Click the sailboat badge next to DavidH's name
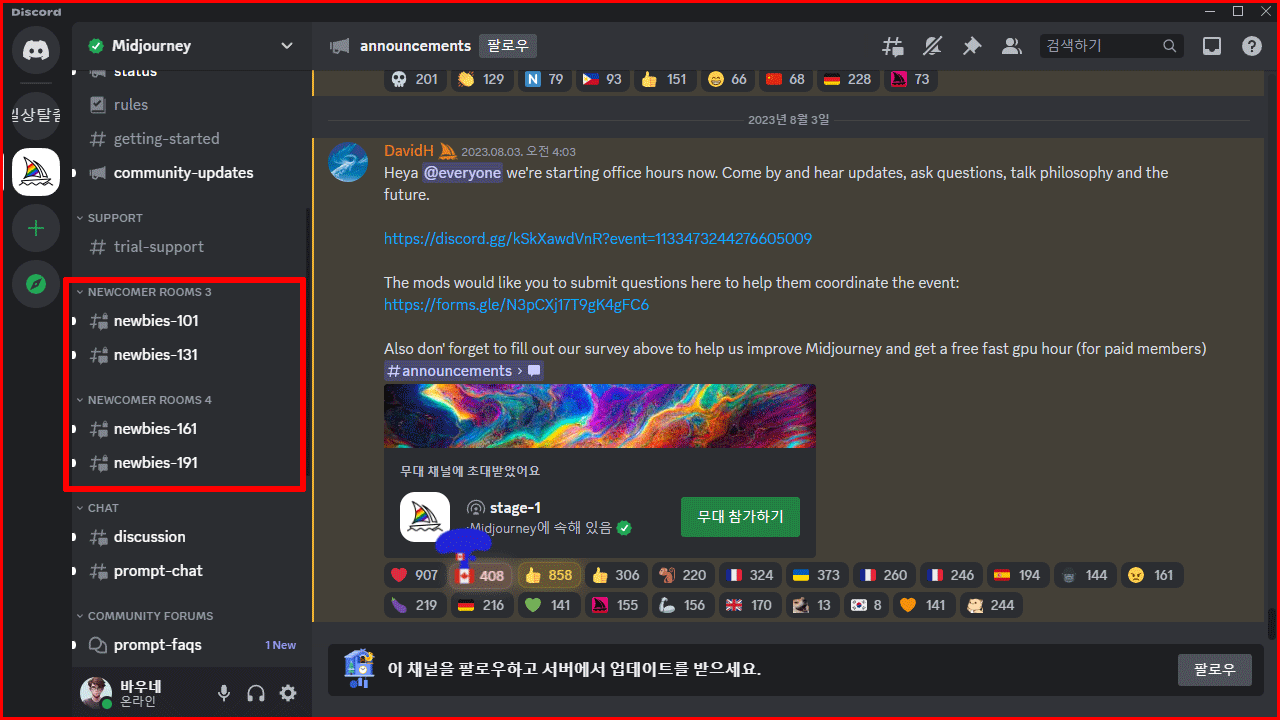1280x720 pixels. point(448,150)
